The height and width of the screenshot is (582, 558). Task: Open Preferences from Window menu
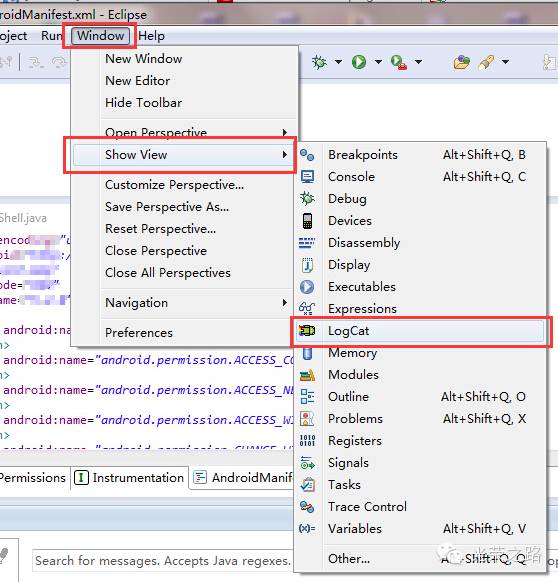pos(139,333)
